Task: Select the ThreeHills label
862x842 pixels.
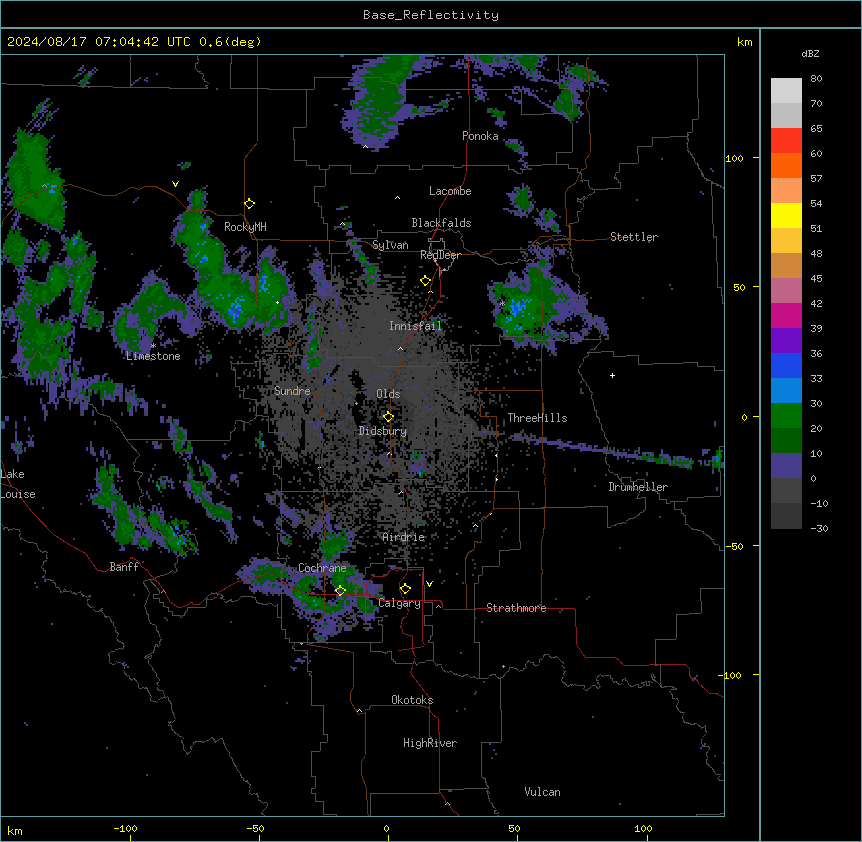Action: point(537,418)
